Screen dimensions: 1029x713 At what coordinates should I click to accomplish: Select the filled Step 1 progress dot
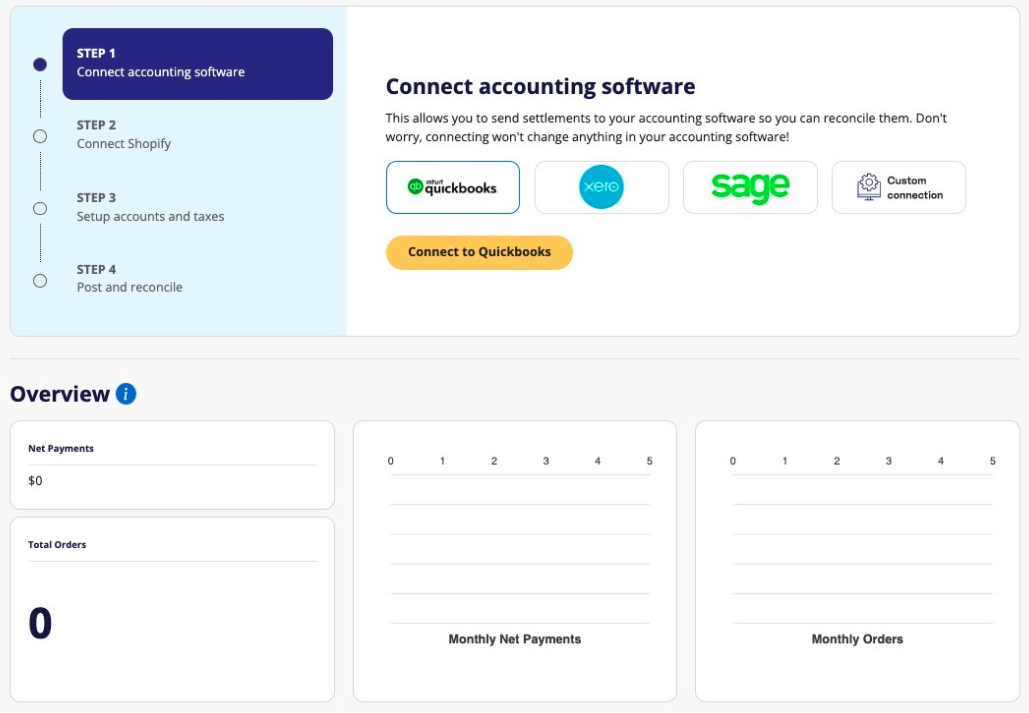coord(40,64)
